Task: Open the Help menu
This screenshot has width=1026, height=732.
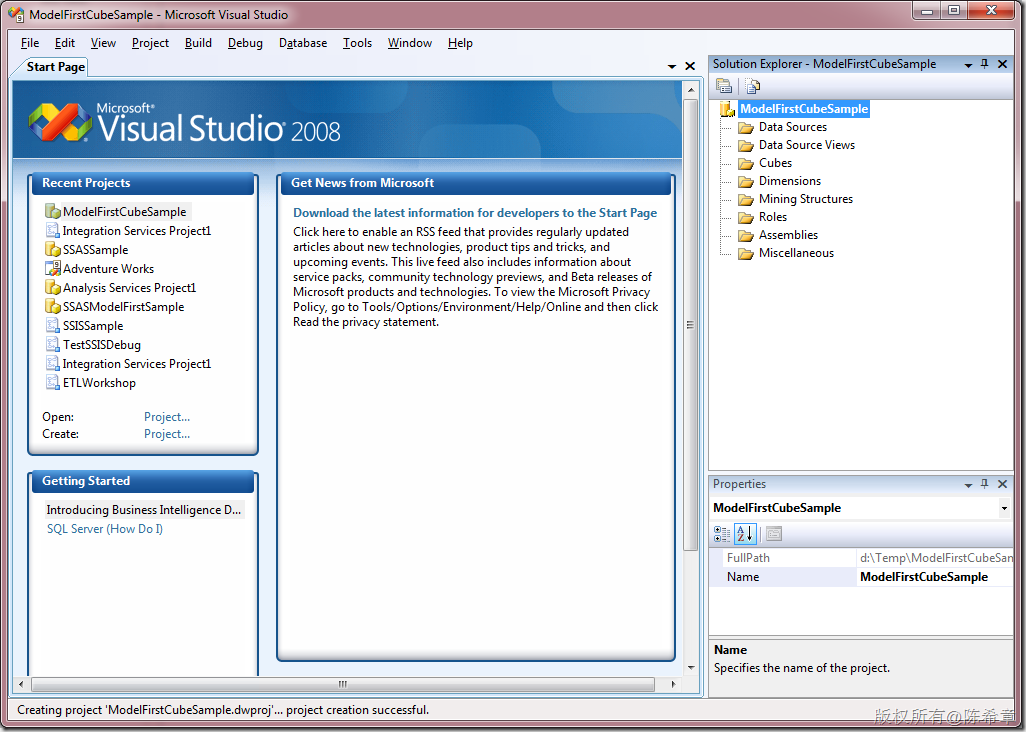Action: pyautogui.click(x=460, y=43)
